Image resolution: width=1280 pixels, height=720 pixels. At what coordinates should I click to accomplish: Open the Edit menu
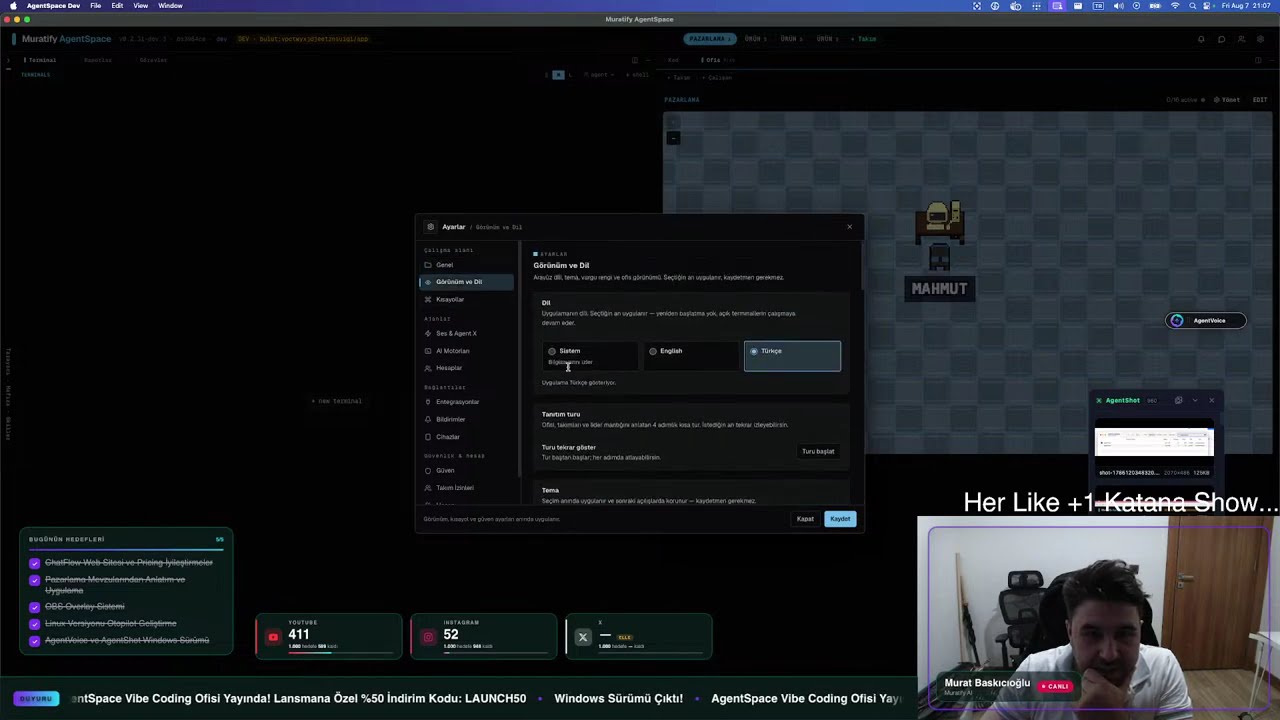tap(117, 6)
